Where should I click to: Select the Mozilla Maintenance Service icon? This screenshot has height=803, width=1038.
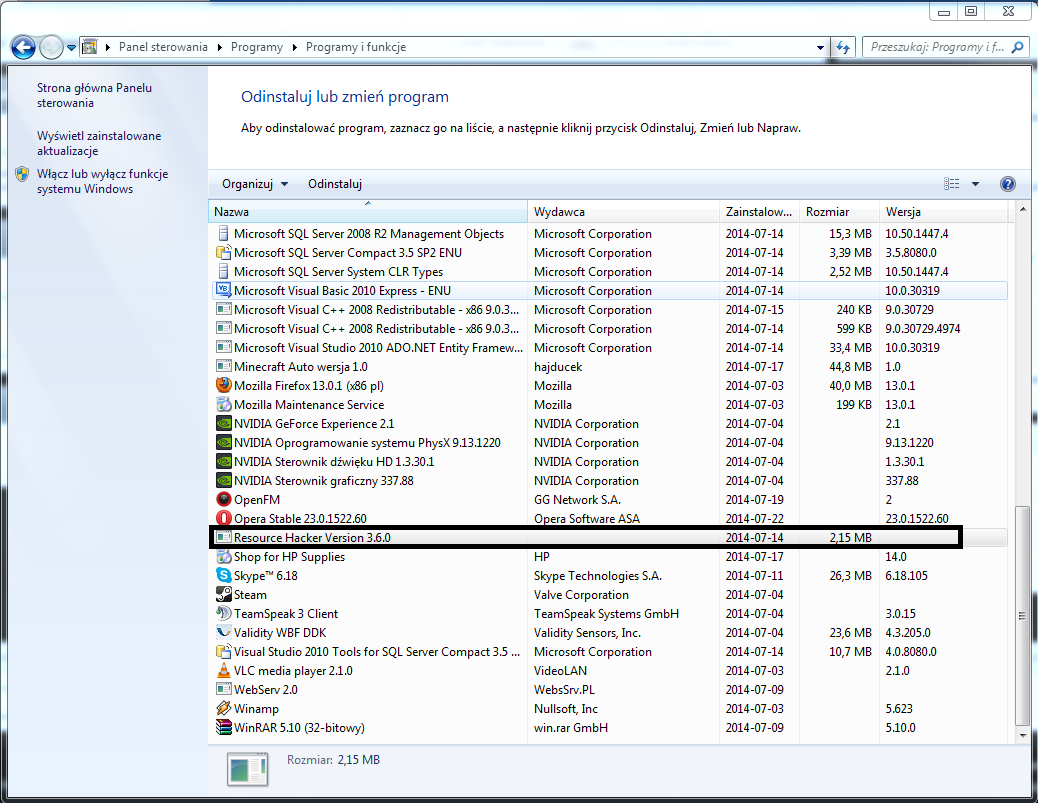(224, 404)
